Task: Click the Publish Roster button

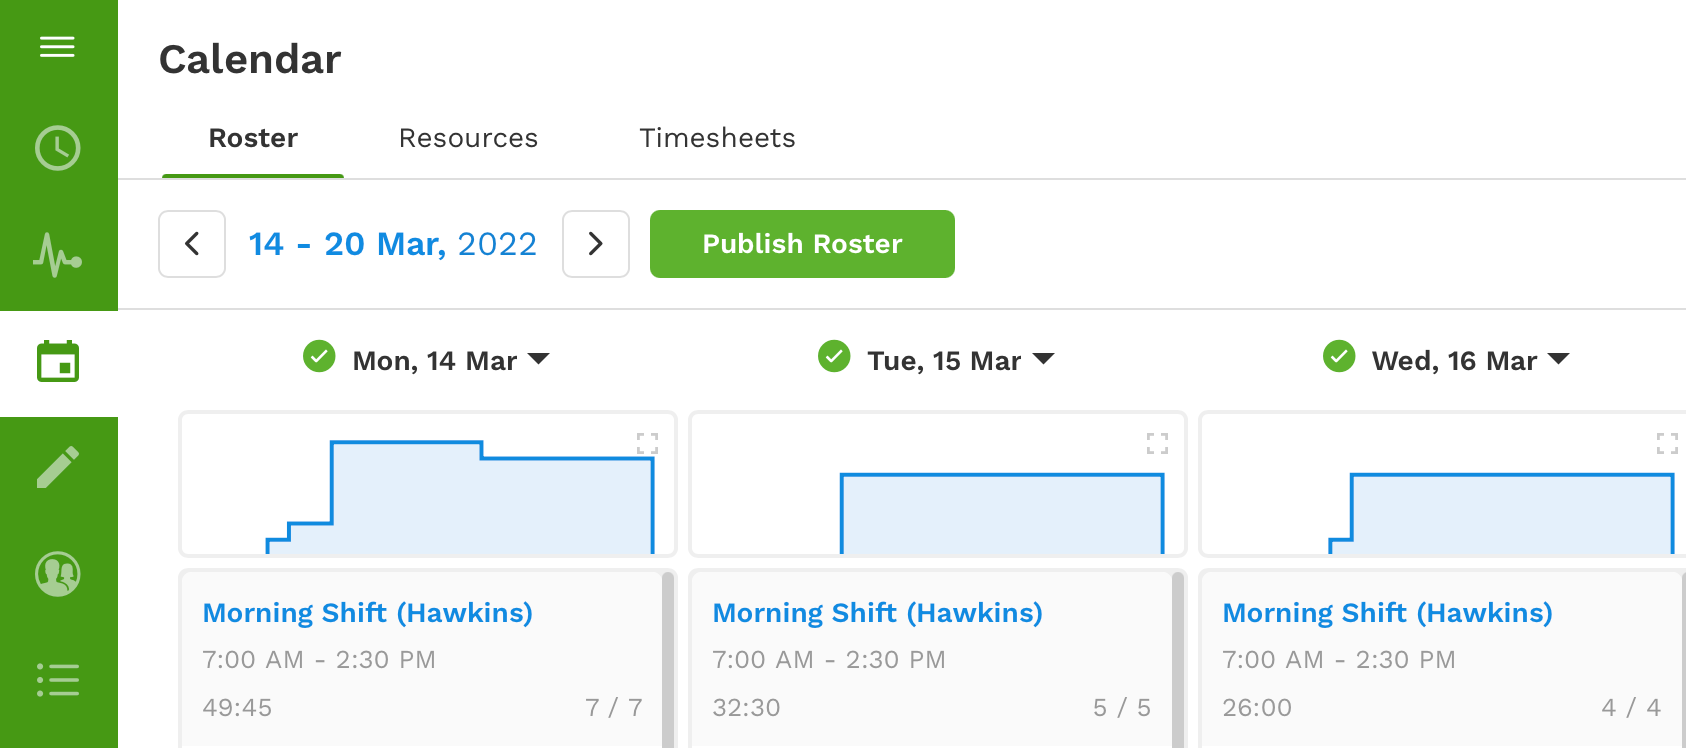Action: 802,244
